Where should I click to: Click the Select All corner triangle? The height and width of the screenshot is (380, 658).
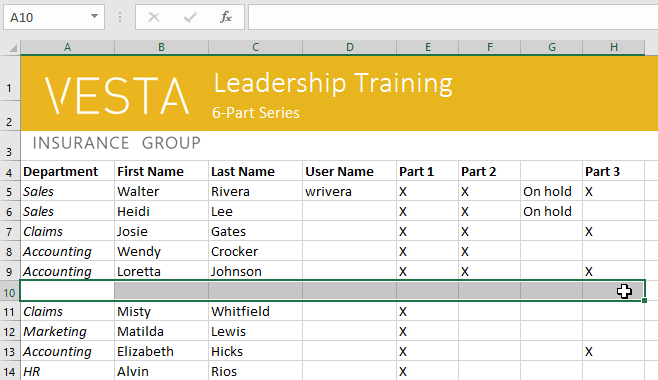pyautogui.click(x=13, y=48)
